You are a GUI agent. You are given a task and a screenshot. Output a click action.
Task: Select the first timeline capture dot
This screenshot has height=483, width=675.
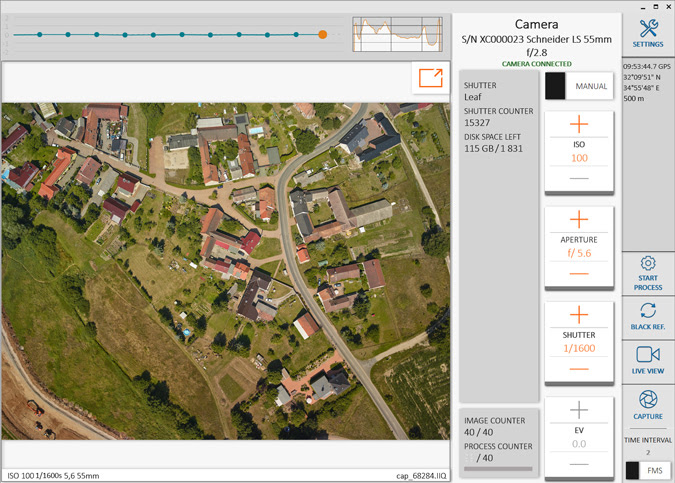(x=39, y=35)
